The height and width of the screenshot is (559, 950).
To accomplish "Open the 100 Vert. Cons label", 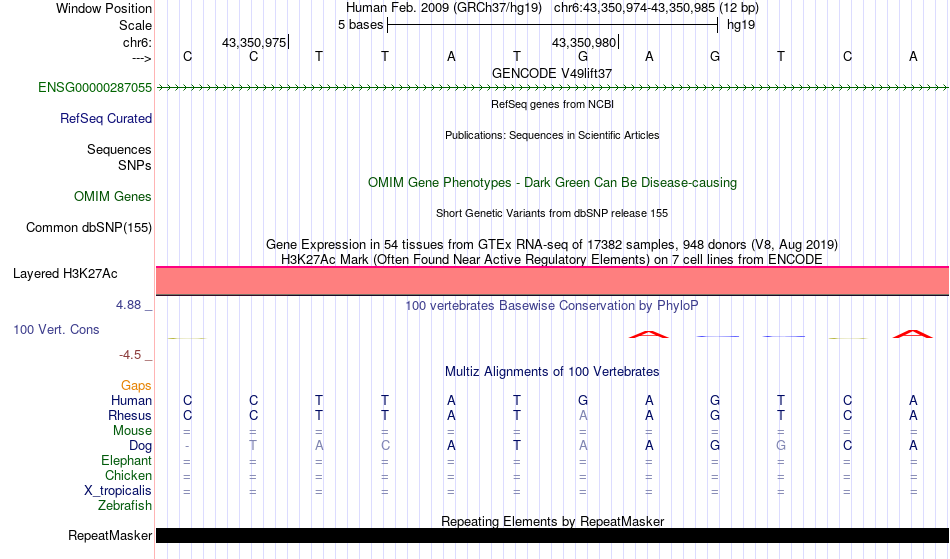I will (56, 329).
